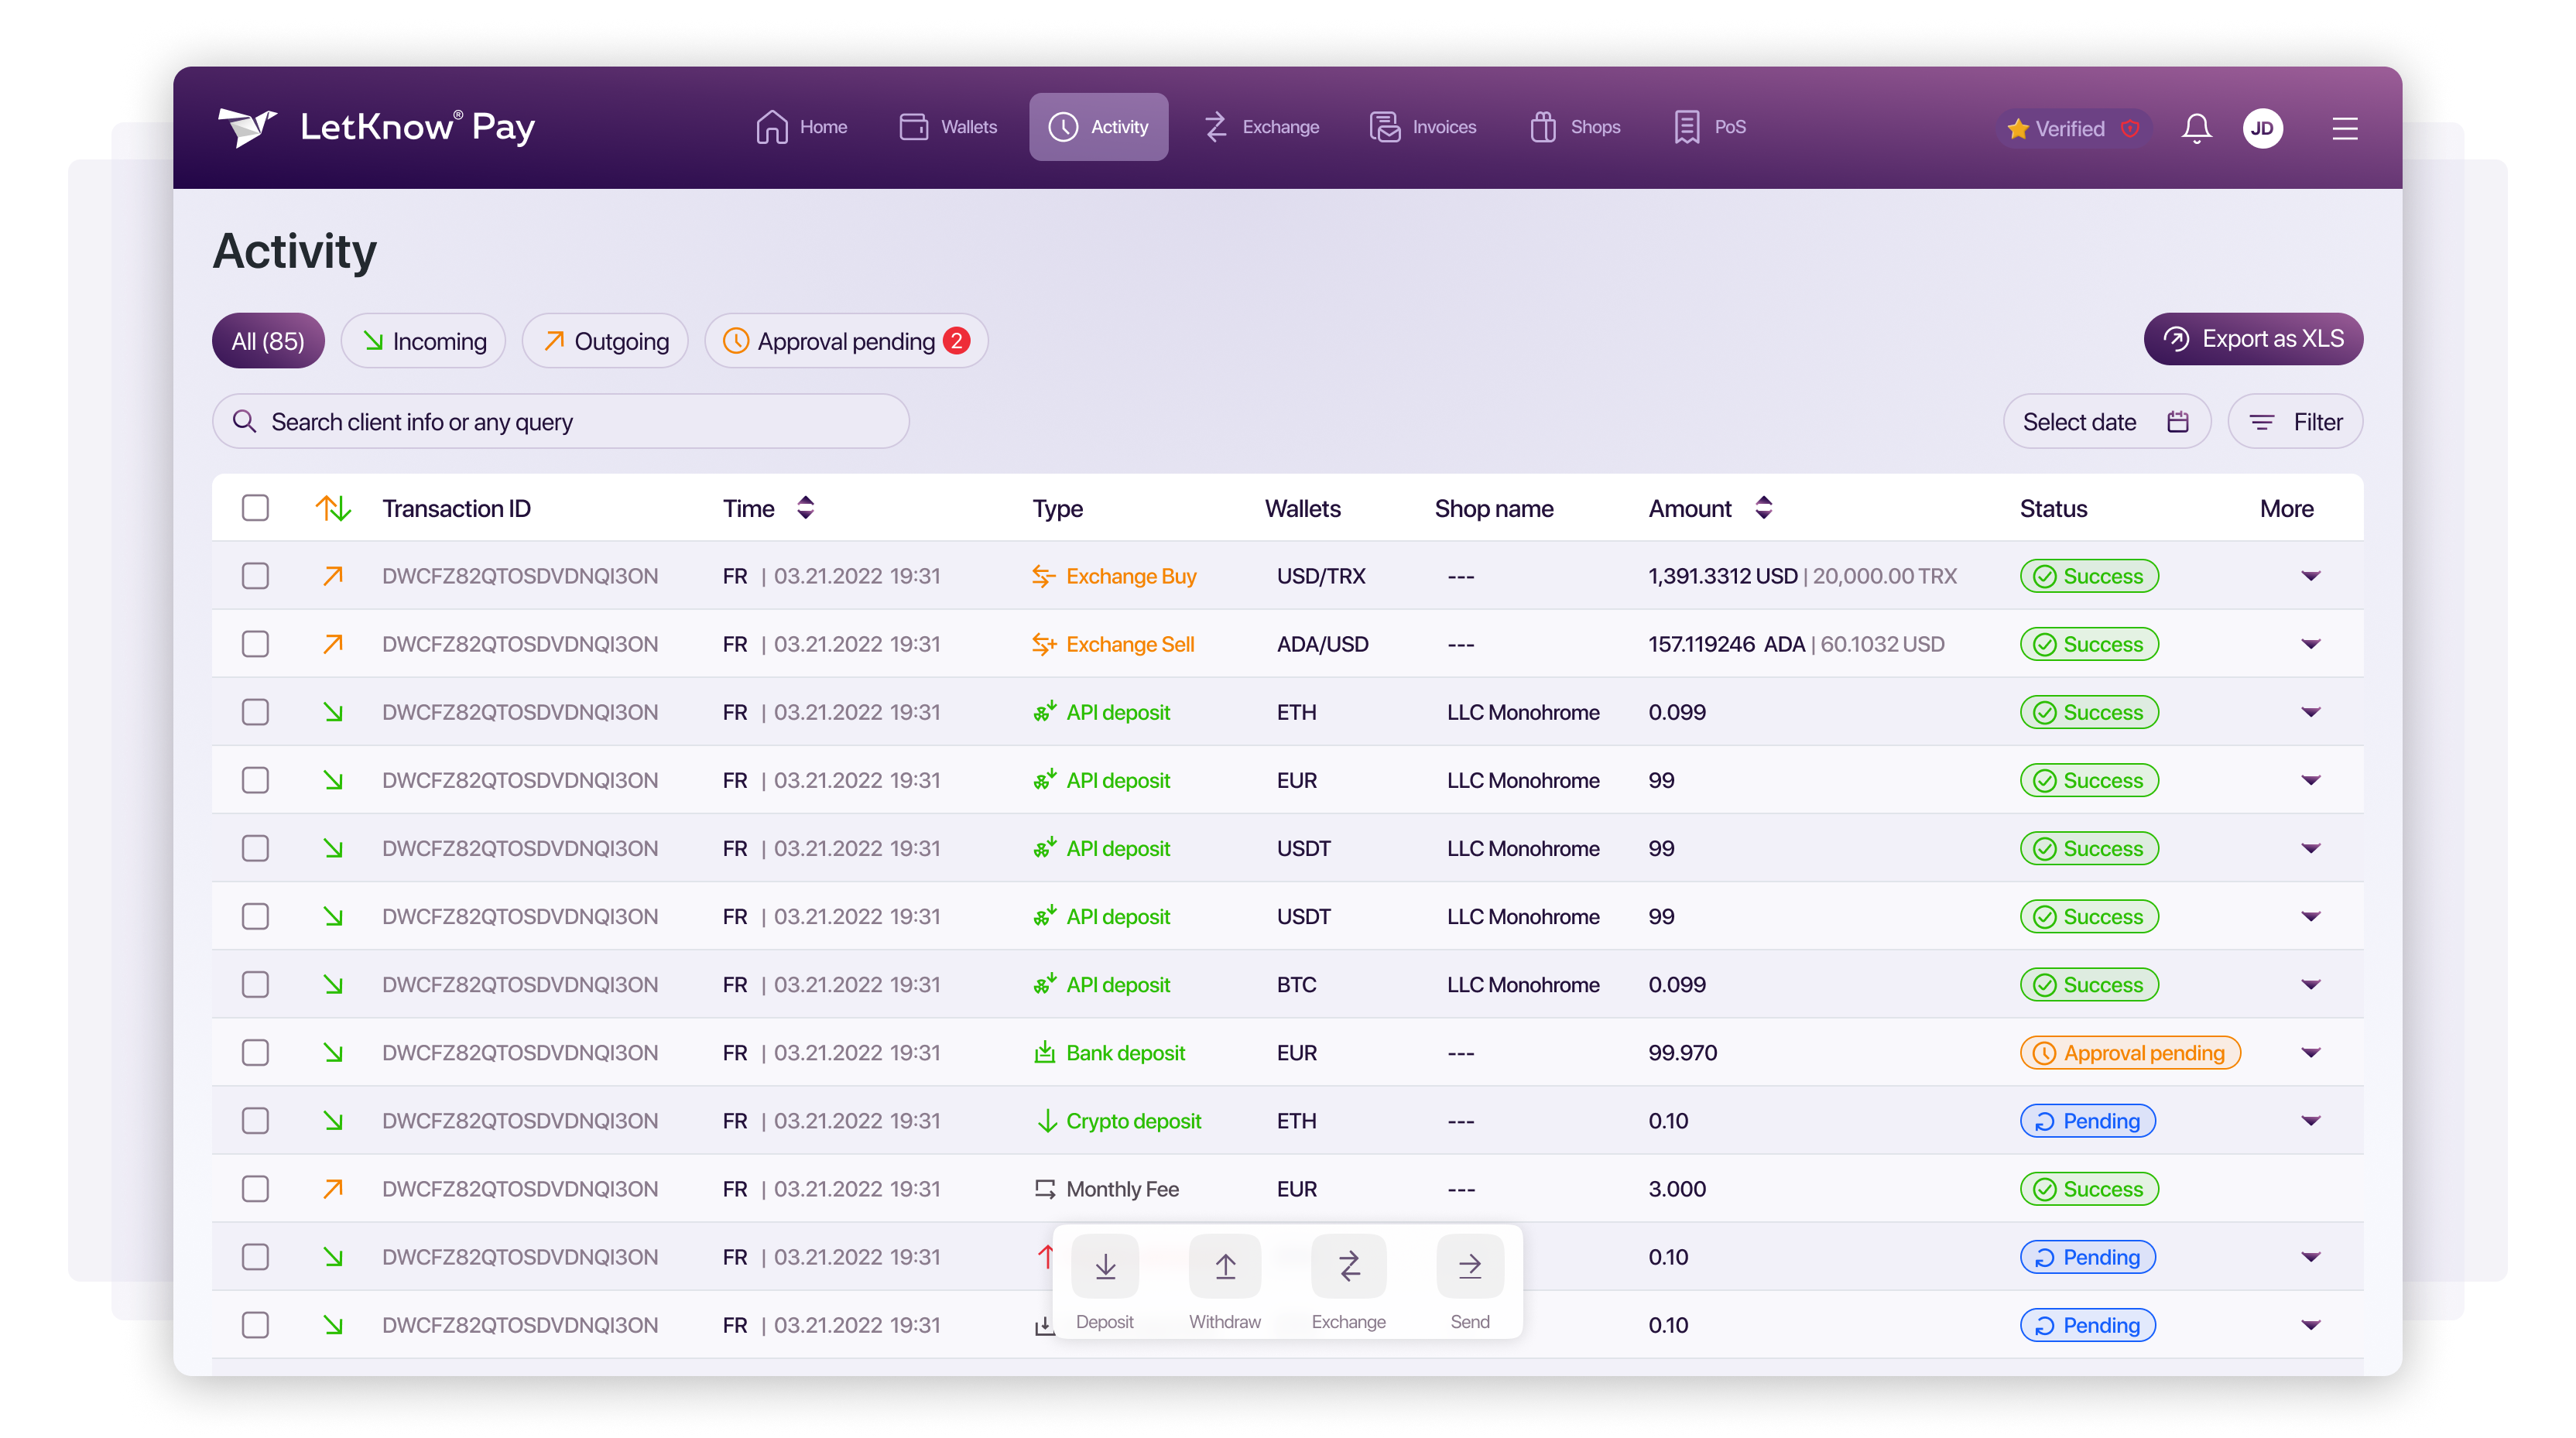Check the Exchange Sell row checkbox

(x=255, y=644)
